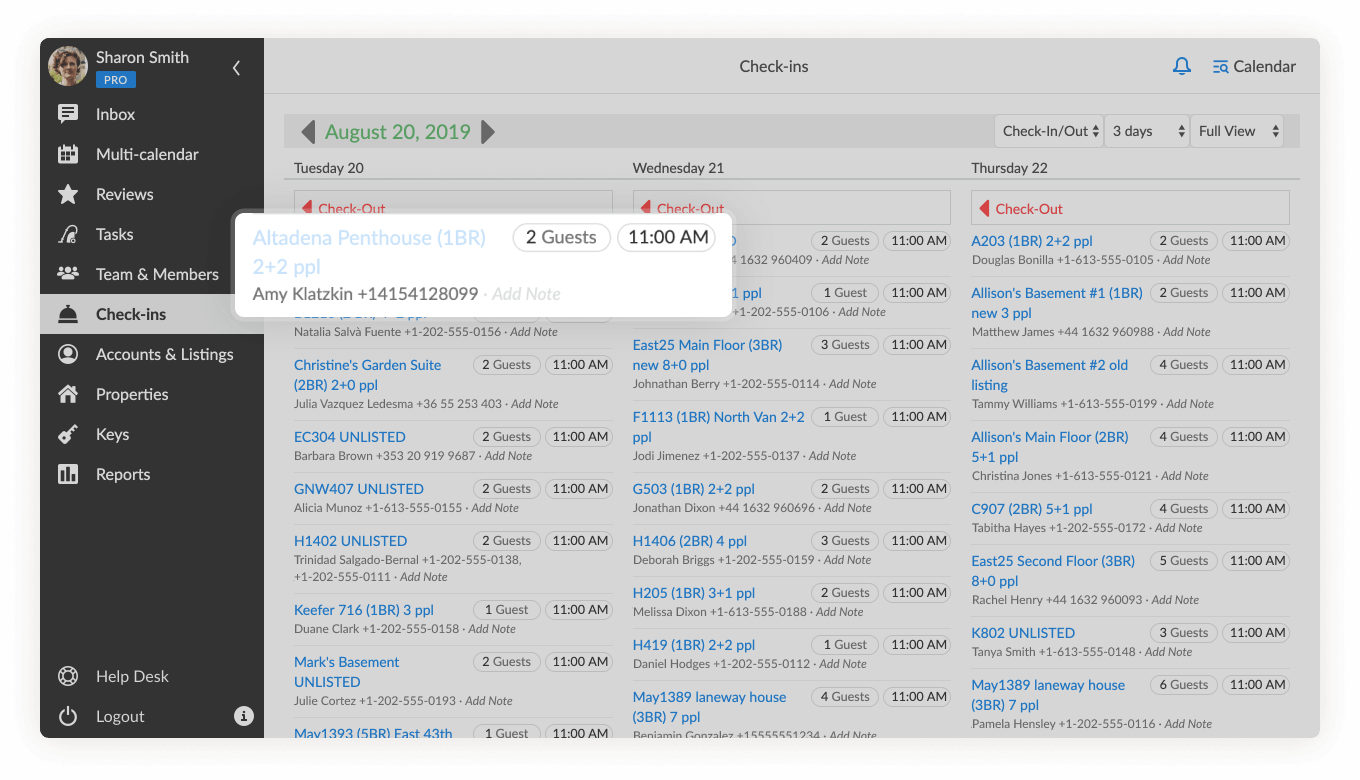Open notifications with the bell icon
The width and height of the screenshot is (1360, 780).
click(1182, 66)
